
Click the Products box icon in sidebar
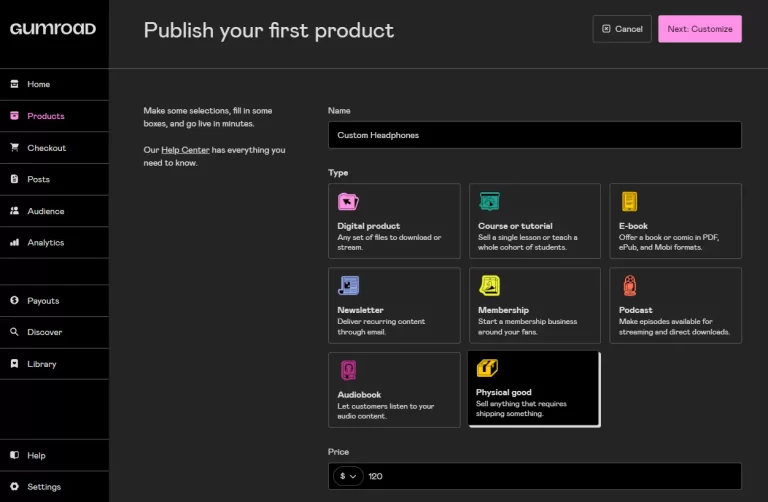click(15, 116)
